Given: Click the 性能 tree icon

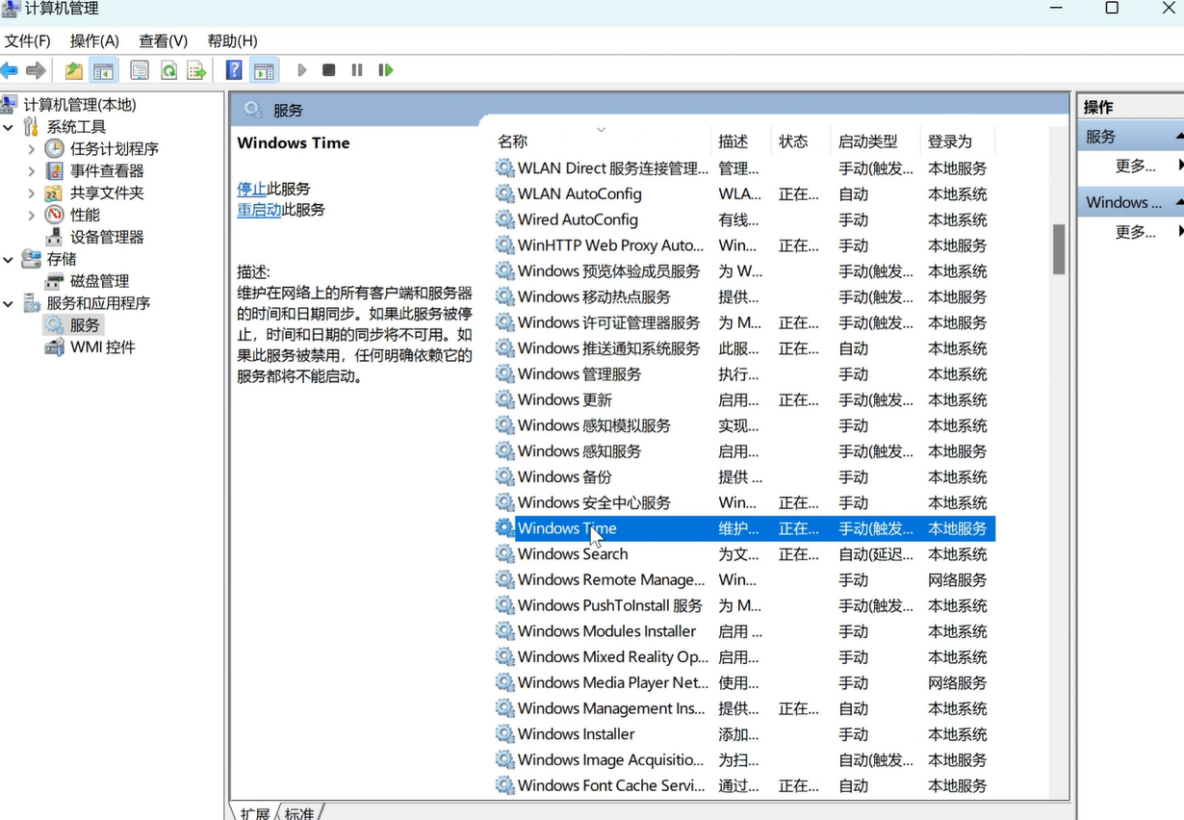Looking at the screenshot, I should click(x=54, y=214).
